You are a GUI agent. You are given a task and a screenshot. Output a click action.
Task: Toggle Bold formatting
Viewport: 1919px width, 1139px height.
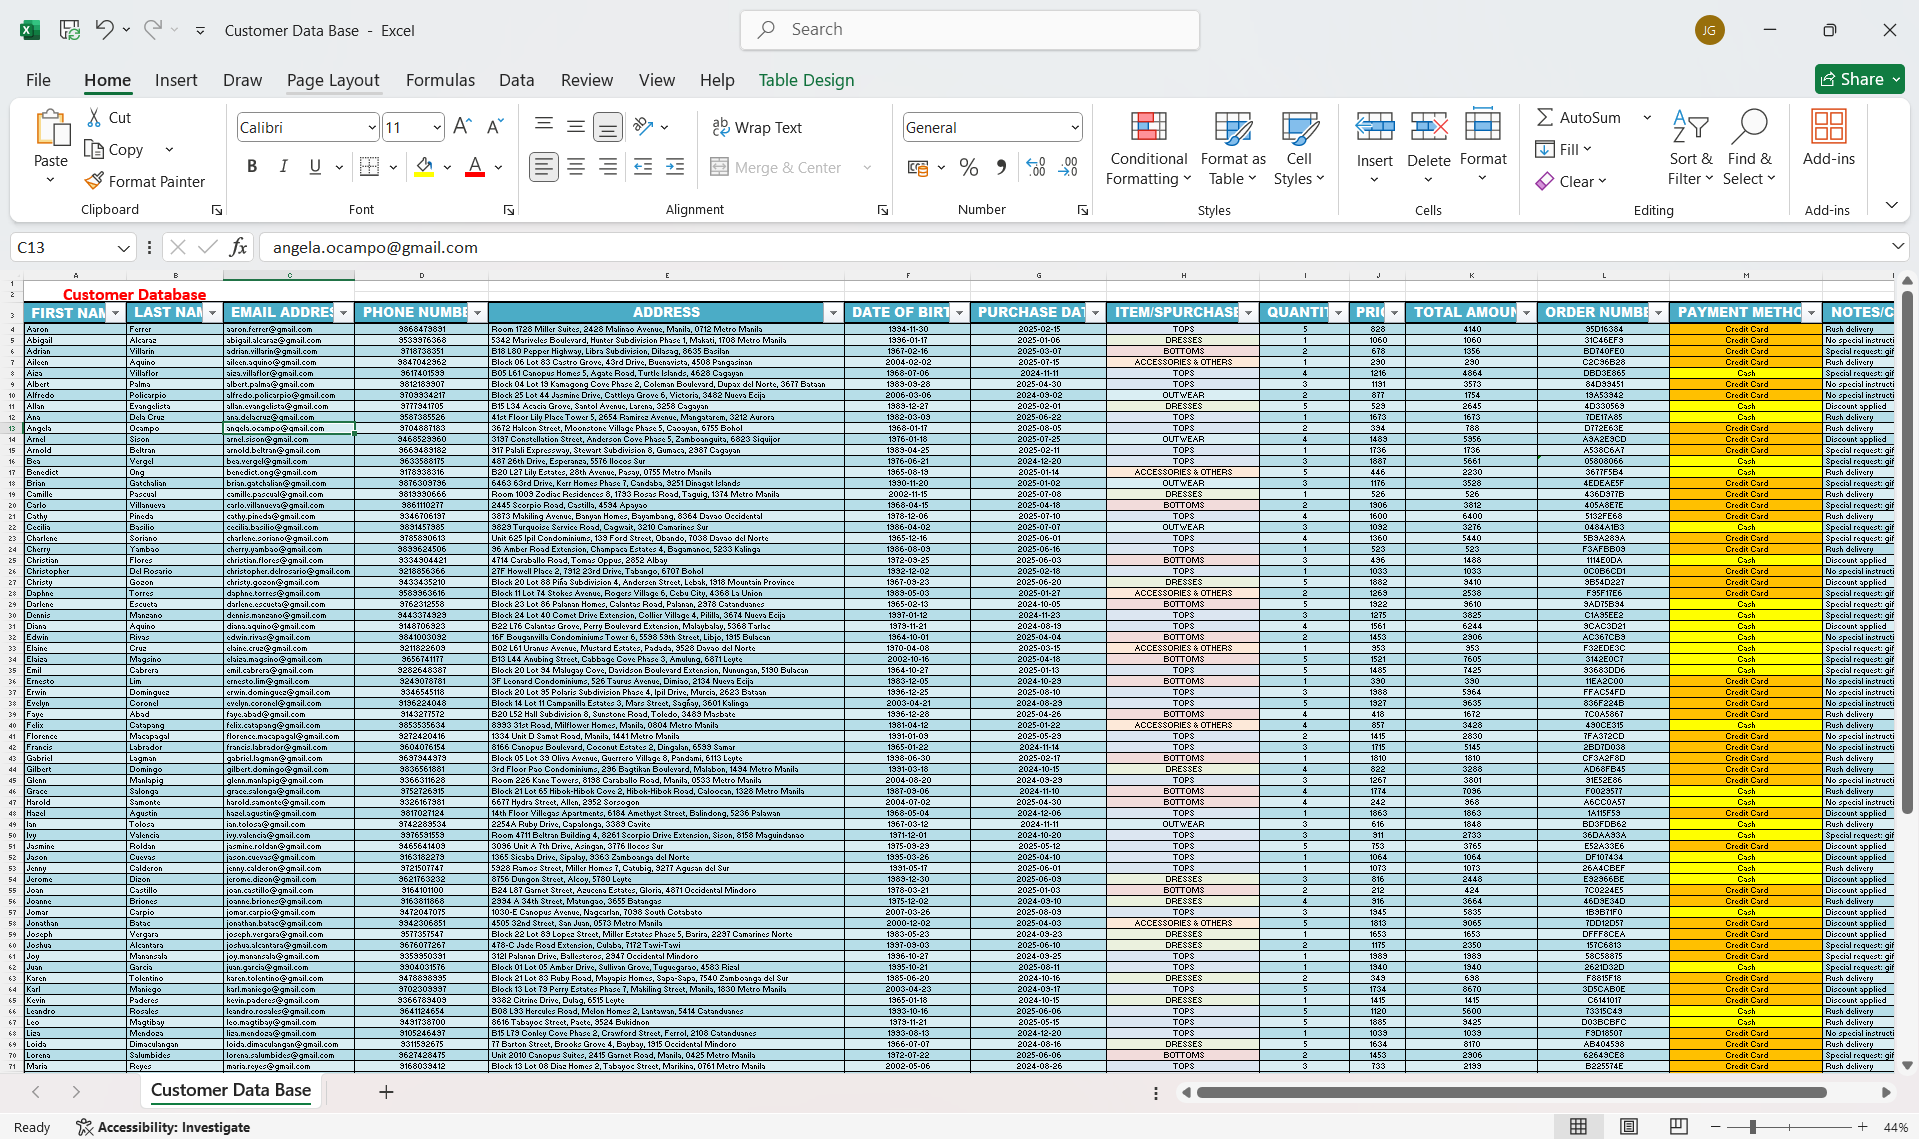(252, 167)
